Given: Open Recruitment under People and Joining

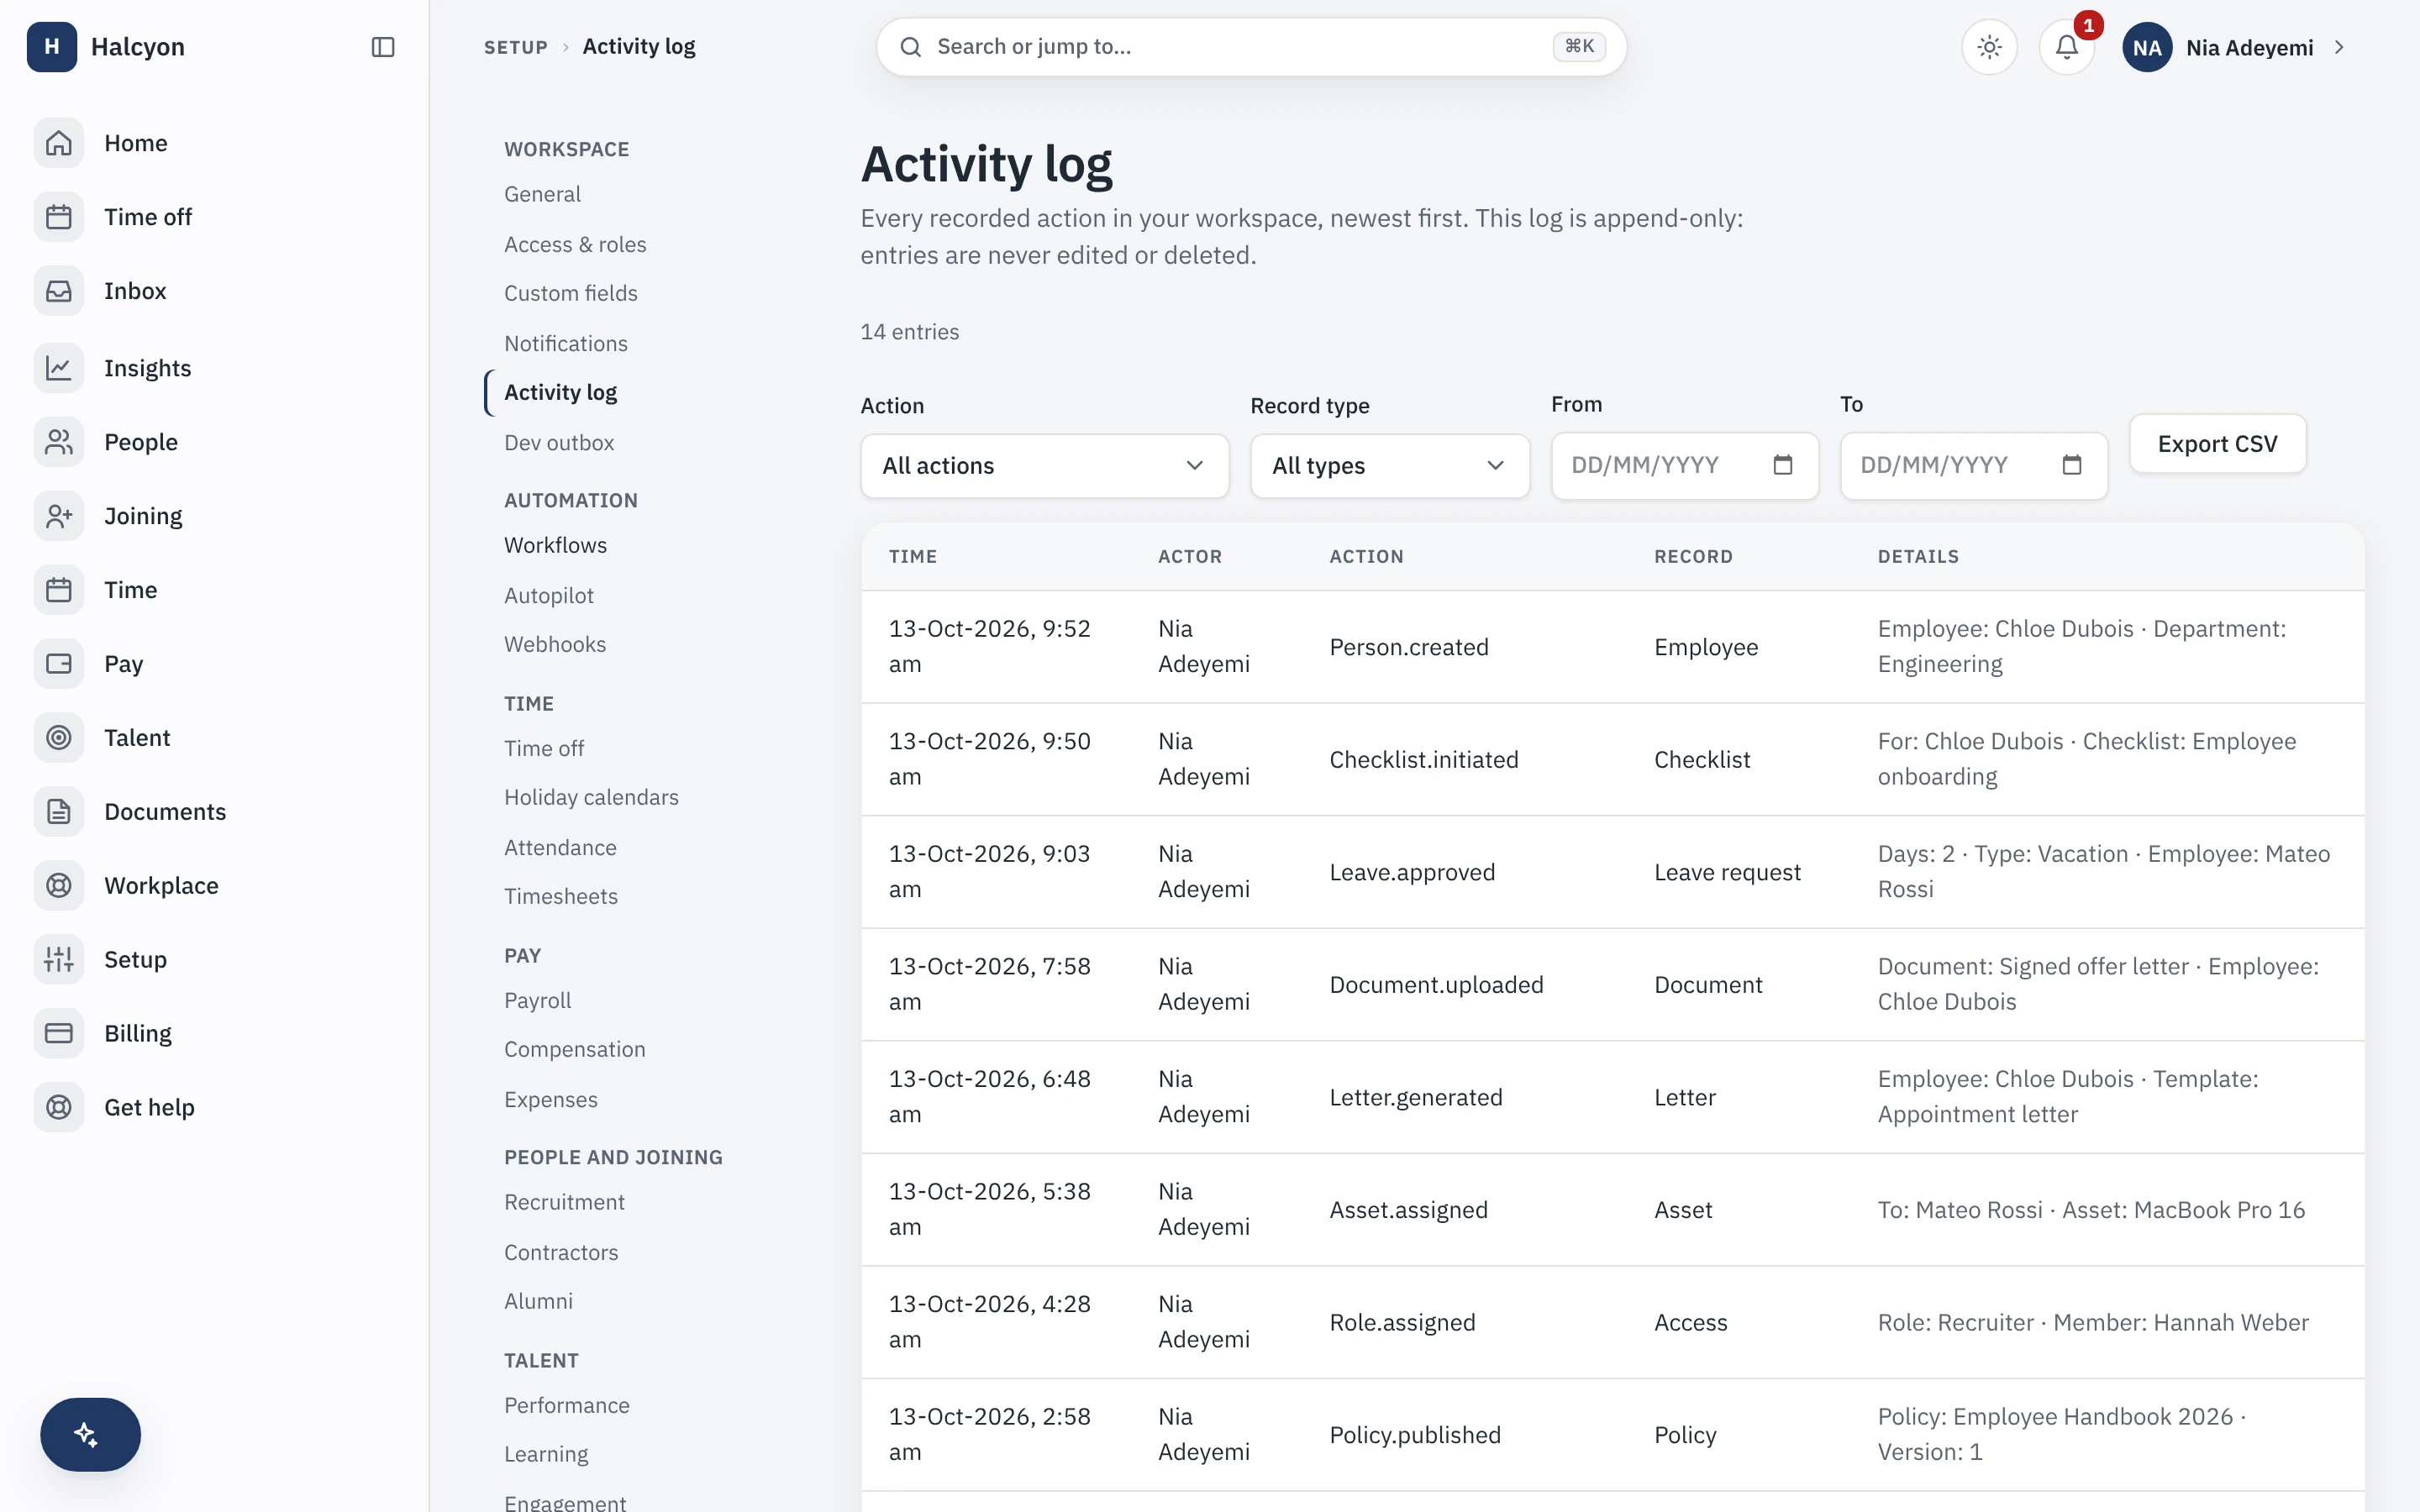Looking at the screenshot, I should 564,1202.
